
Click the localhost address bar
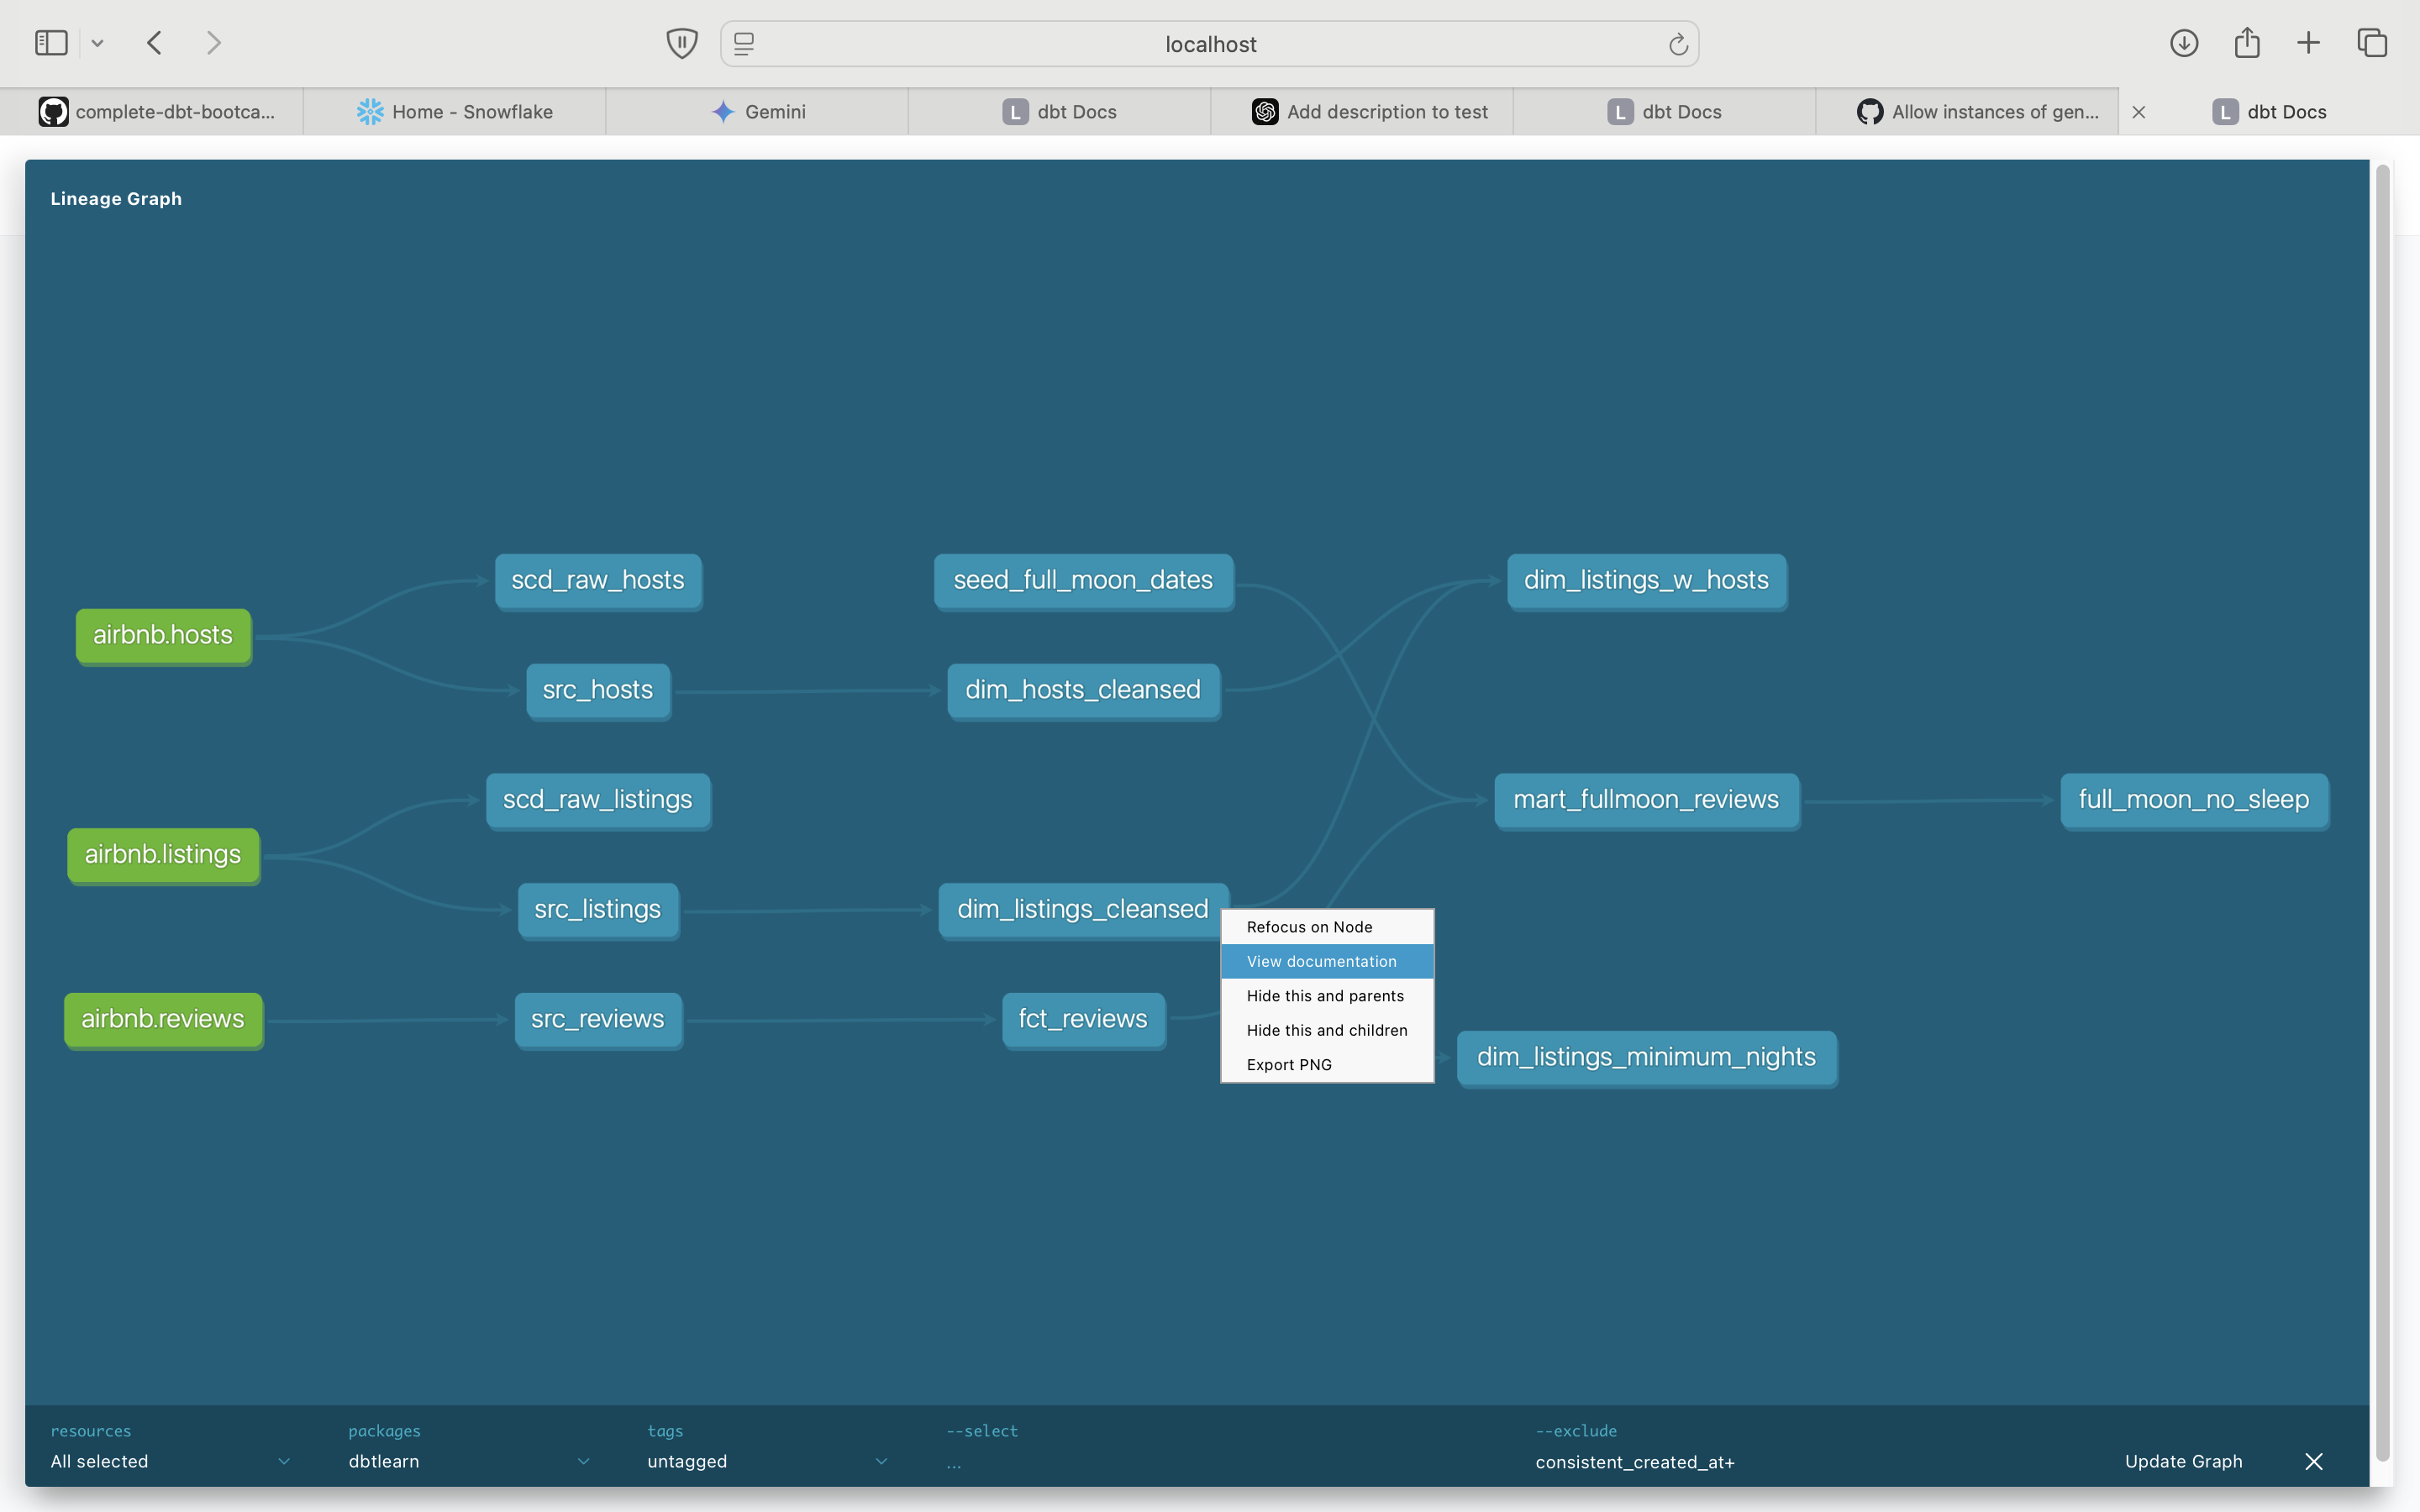click(x=1209, y=43)
